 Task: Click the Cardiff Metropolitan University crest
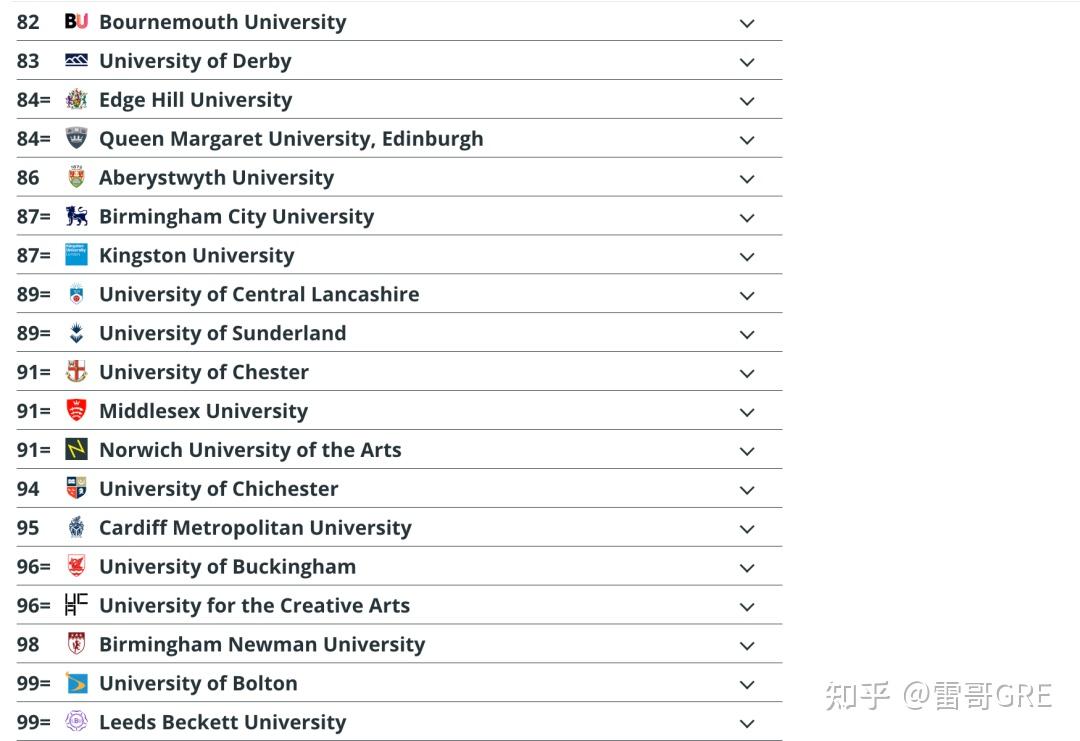[77, 527]
